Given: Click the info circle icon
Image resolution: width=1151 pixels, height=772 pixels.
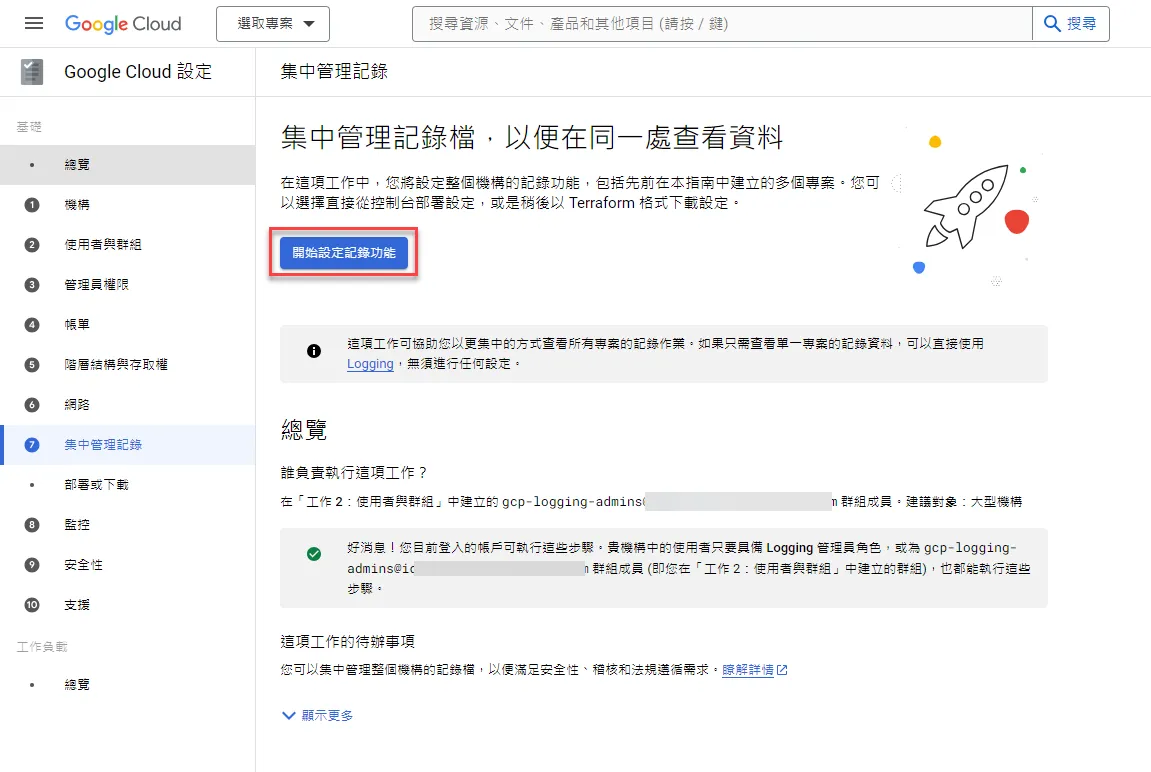Looking at the screenshot, I should tap(313, 351).
